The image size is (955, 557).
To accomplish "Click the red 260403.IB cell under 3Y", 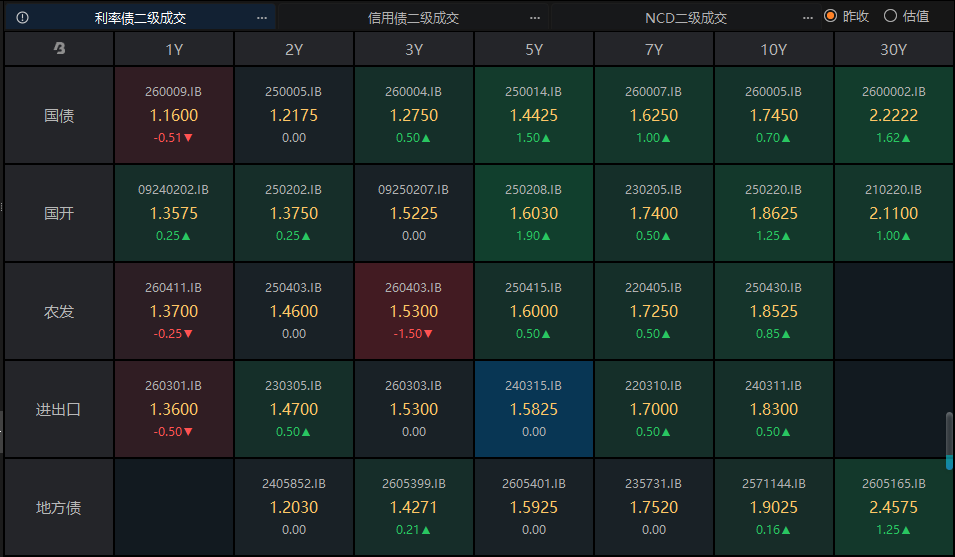I will pos(414,311).
